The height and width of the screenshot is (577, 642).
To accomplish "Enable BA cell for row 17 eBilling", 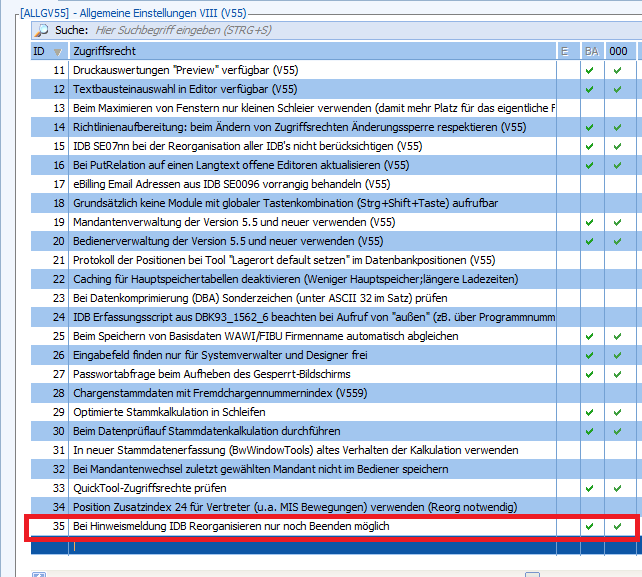I will pos(590,184).
